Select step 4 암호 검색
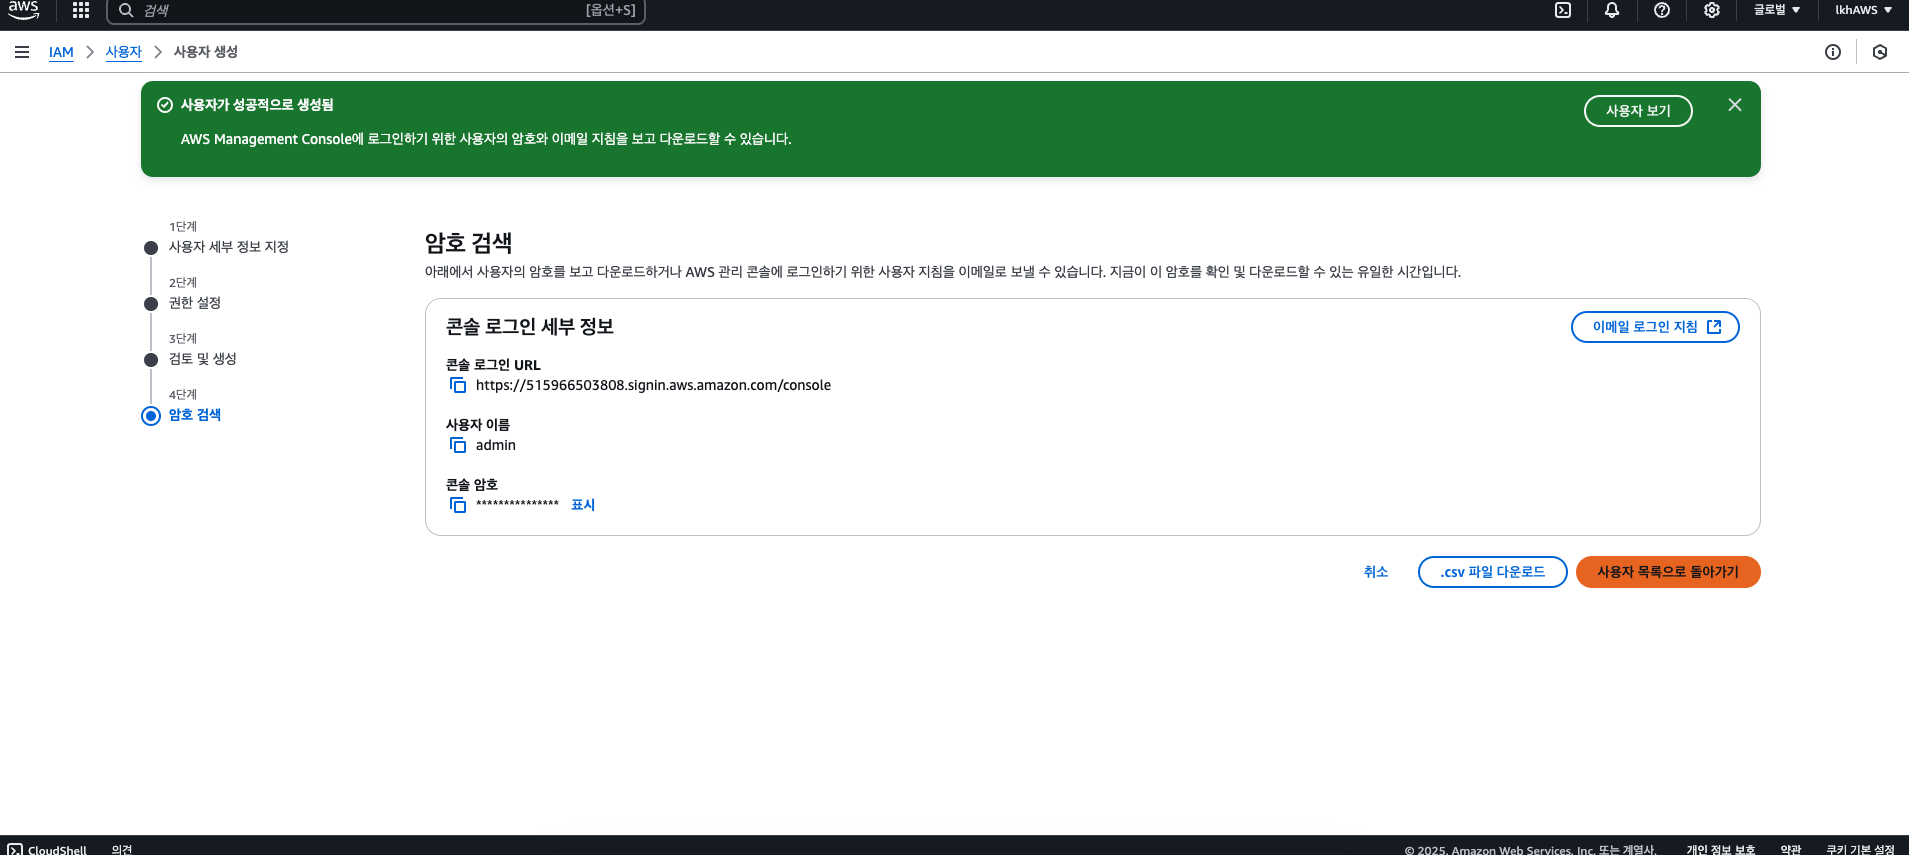This screenshot has height=855, width=1909. coord(195,415)
